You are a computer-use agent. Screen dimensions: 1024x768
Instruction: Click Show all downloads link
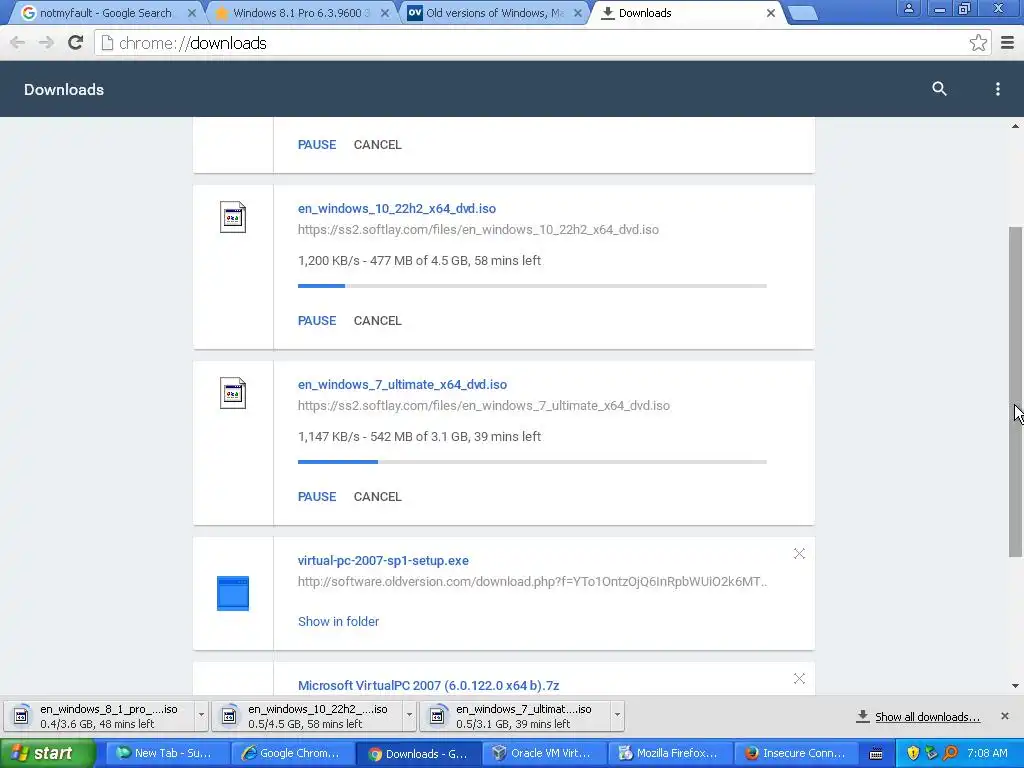click(x=927, y=717)
